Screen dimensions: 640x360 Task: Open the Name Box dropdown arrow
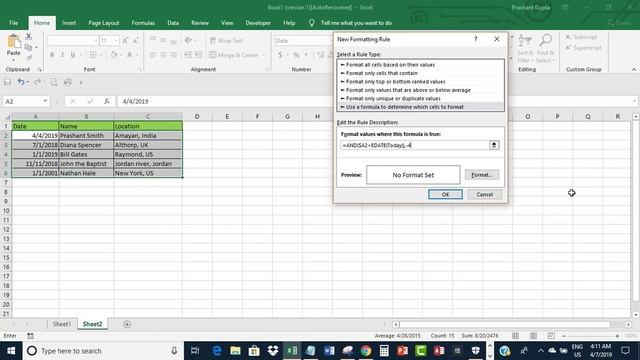45,101
